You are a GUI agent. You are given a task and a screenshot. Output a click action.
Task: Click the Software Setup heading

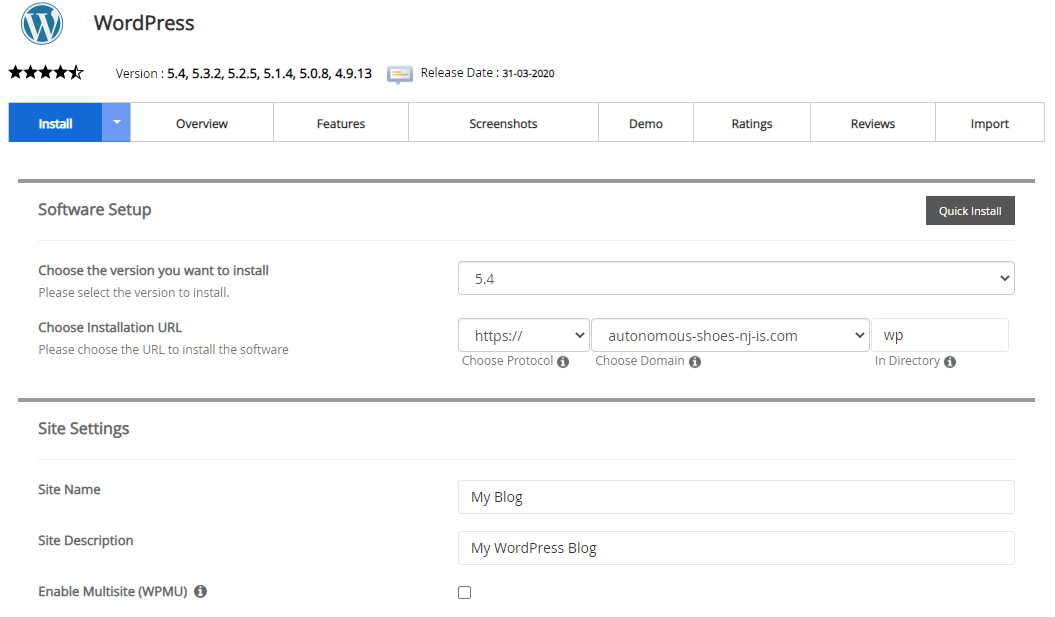click(95, 210)
